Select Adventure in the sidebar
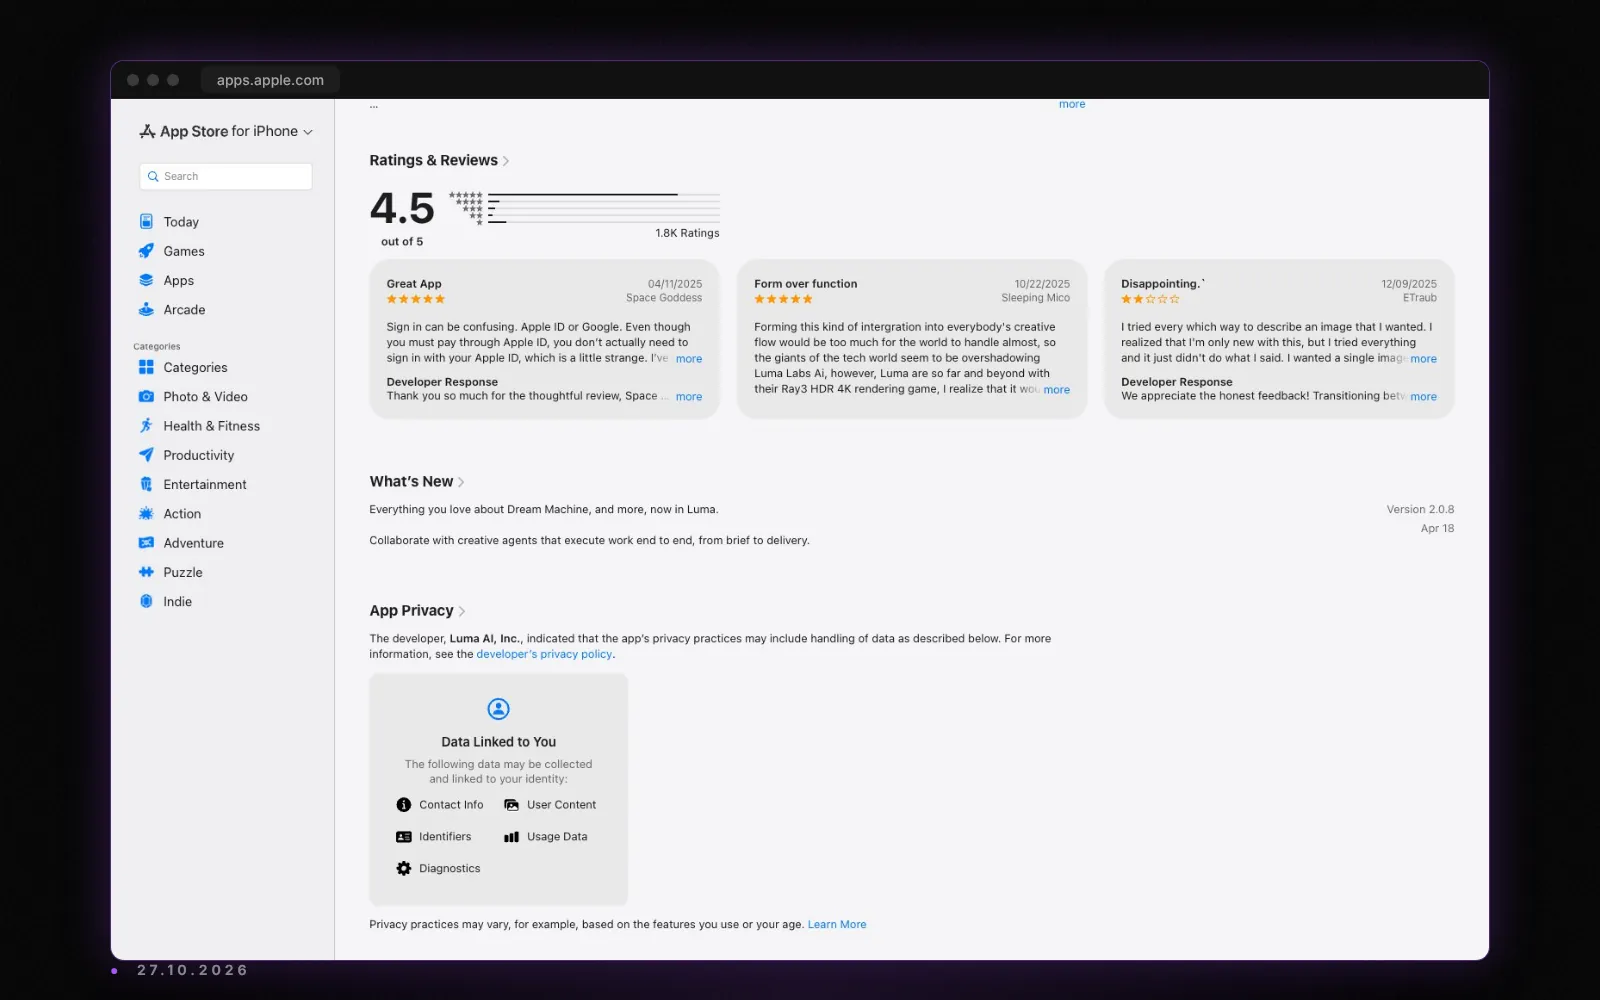Screen dimensions: 1600x1000 (x=194, y=543)
